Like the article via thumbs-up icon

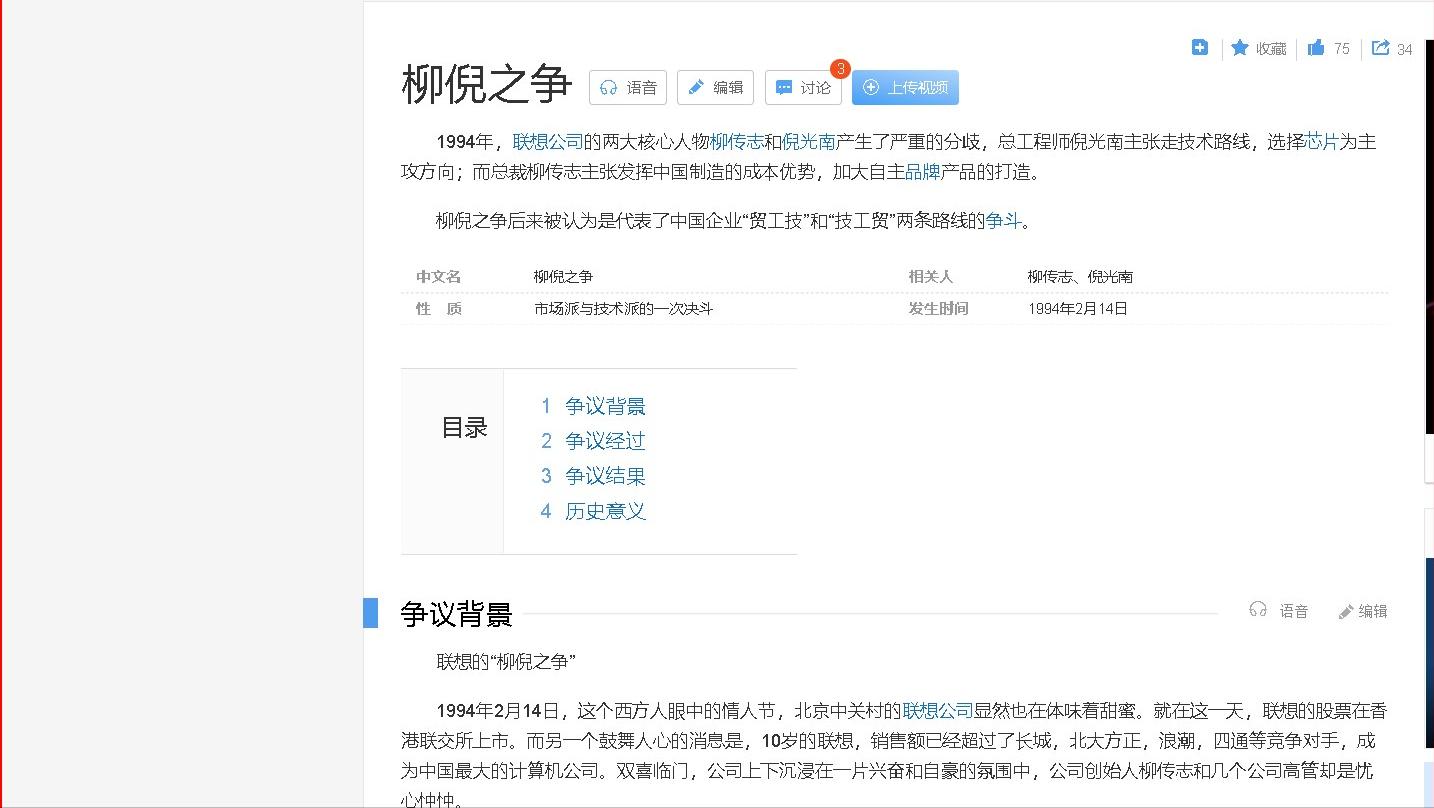click(1318, 48)
